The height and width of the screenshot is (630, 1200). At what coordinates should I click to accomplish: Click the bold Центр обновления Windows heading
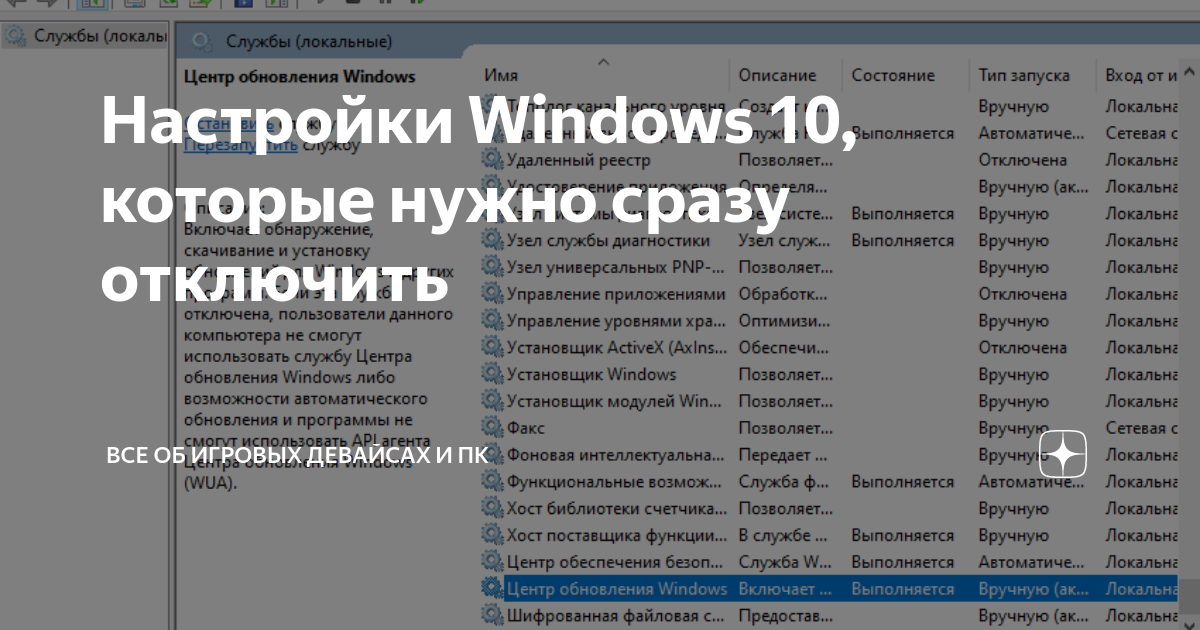tap(299, 77)
